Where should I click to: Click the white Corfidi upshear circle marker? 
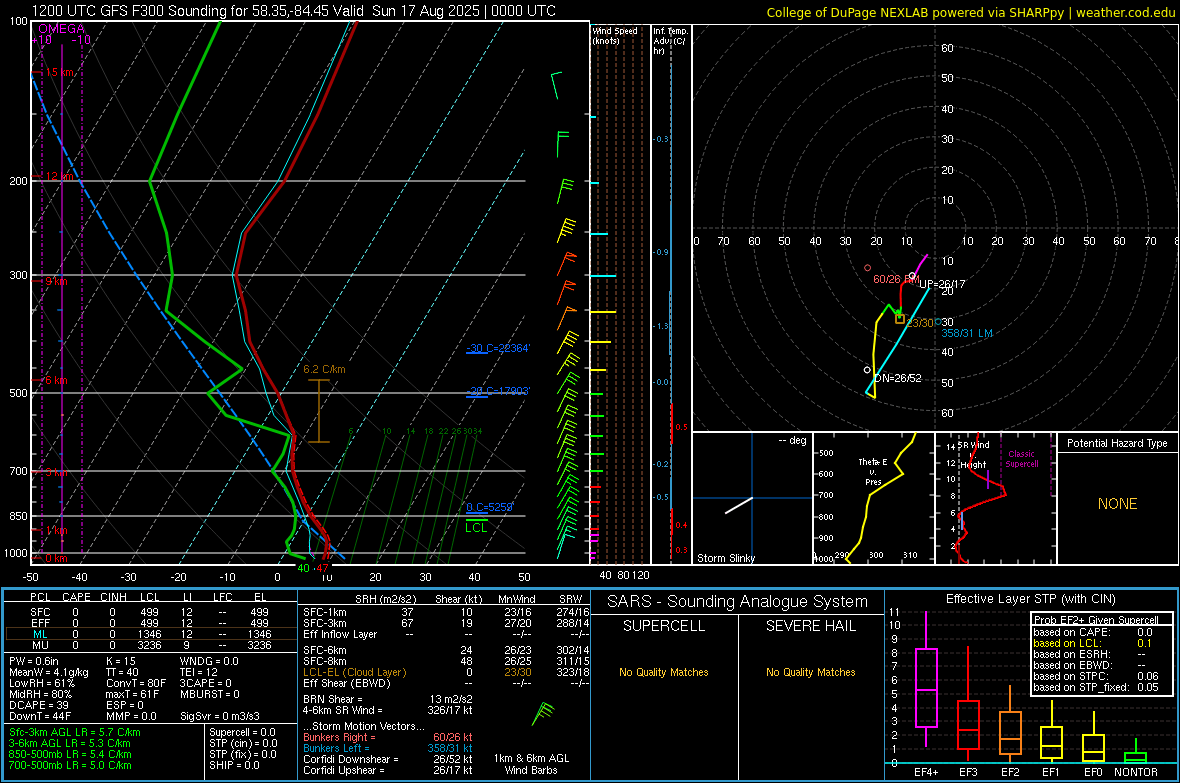[x=913, y=276]
